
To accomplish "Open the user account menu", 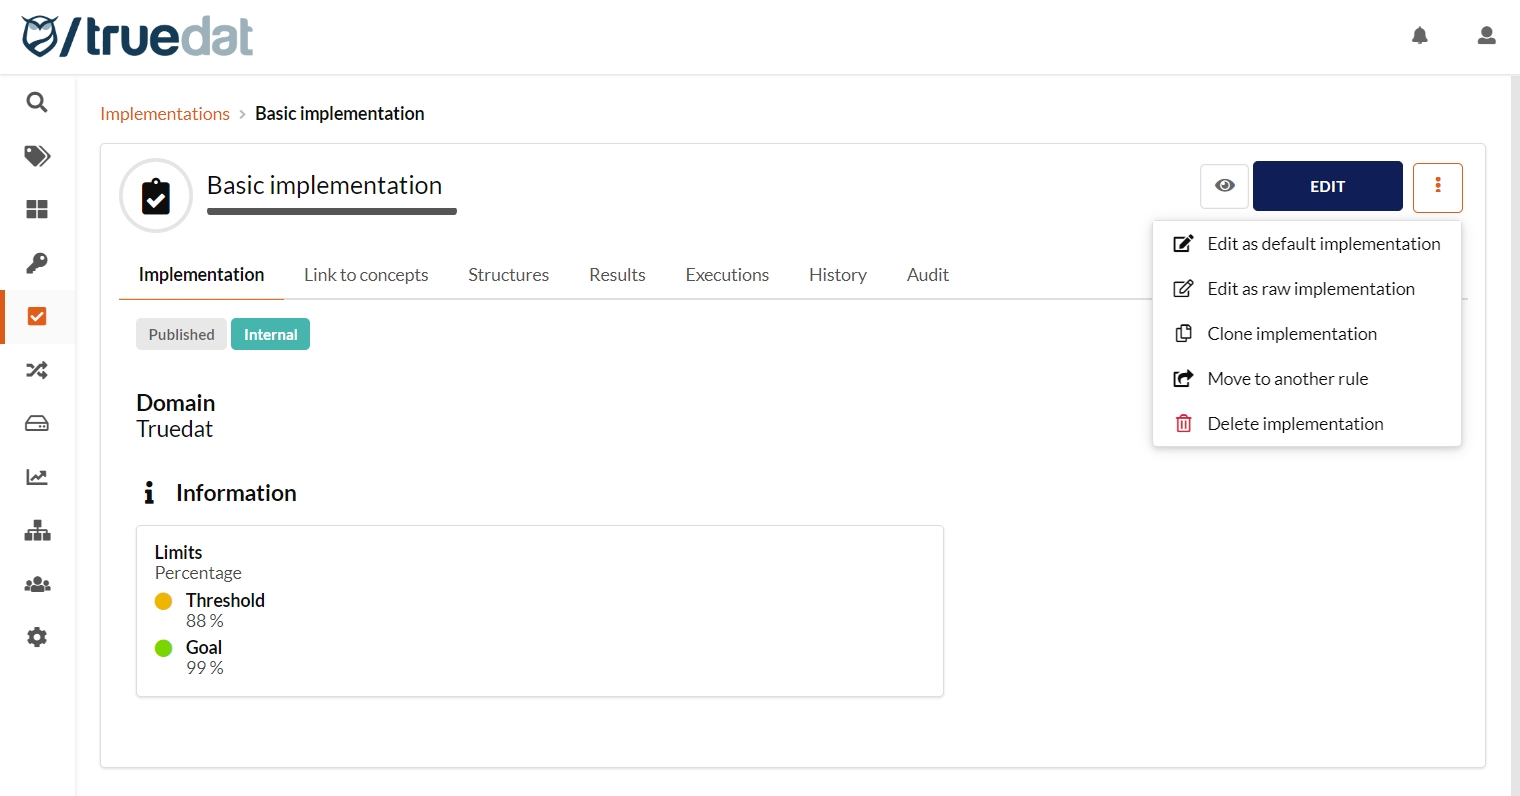I will 1486,36.
